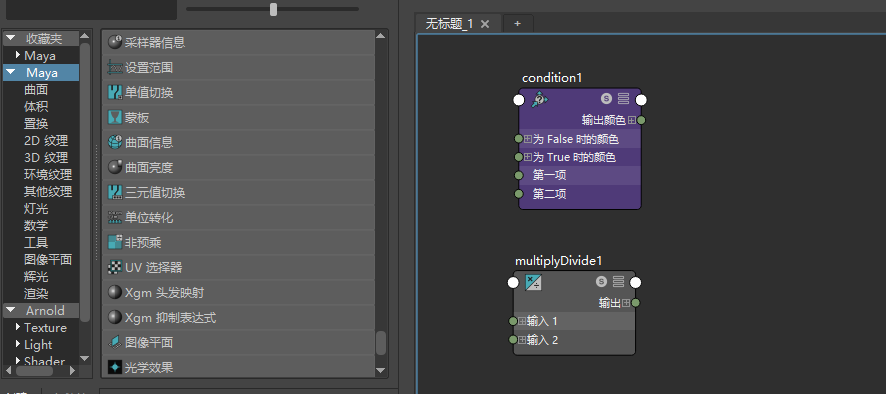This screenshot has height=394, width=886.
Task: Click 第一项 input port on condition1
Action: (519, 175)
